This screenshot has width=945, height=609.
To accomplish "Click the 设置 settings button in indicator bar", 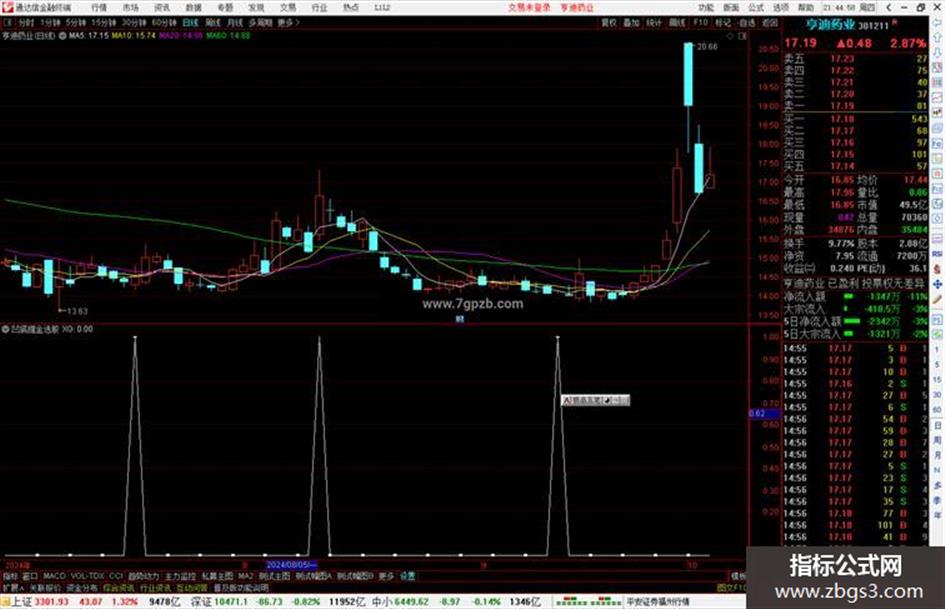I will click(407, 576).
